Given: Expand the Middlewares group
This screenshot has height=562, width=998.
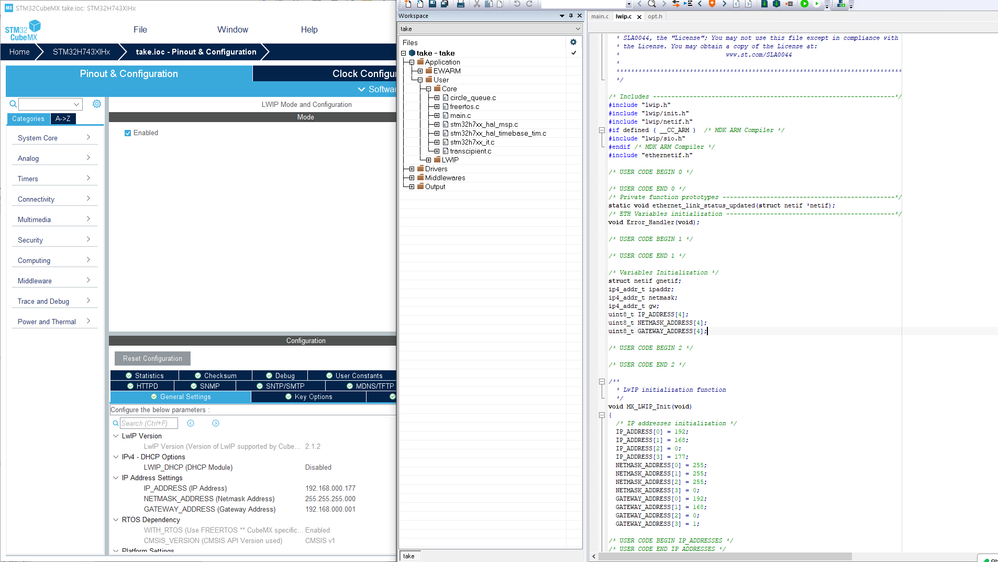Looking at the screenshot, I should coord(412,178).
